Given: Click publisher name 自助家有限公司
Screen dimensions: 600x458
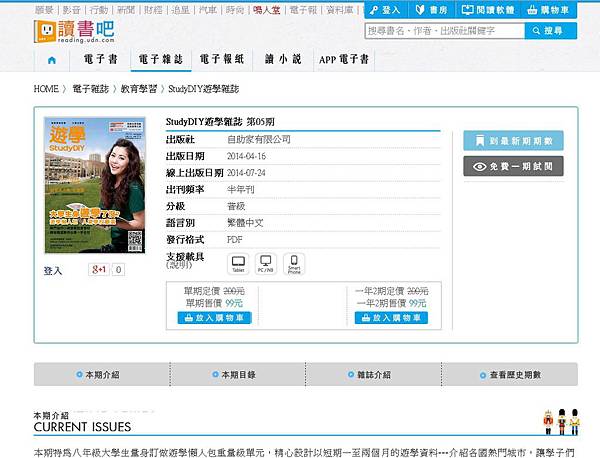Looking at the screenshot, I should pos(259,139).
